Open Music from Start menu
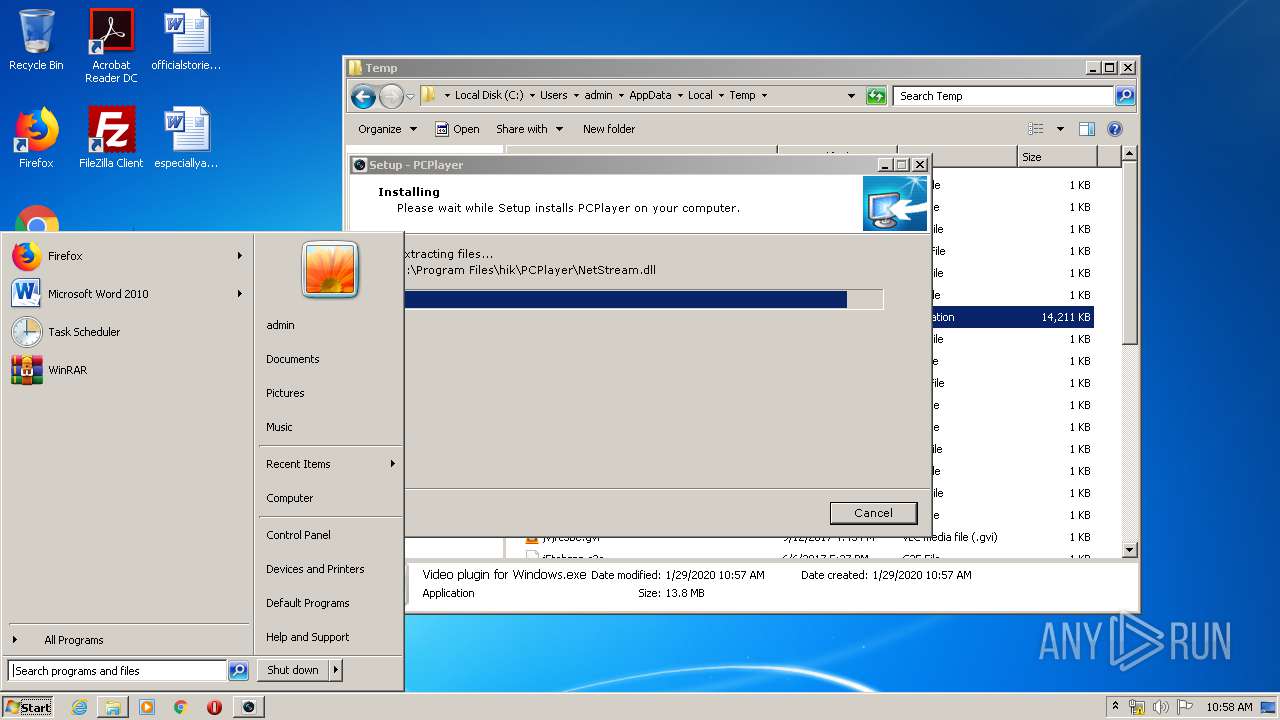This screenshot has height=720, width=1280. [279, 427]
